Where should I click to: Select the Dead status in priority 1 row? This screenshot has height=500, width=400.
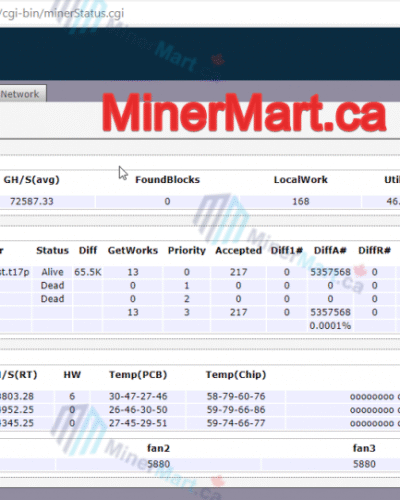[x=52, y=285]
